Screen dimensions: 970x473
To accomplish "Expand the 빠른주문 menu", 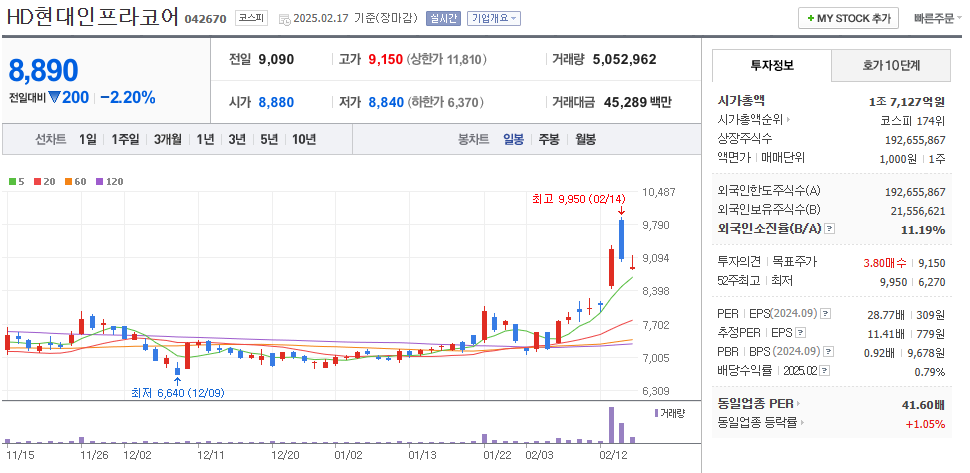I will (x=938, y=19).
